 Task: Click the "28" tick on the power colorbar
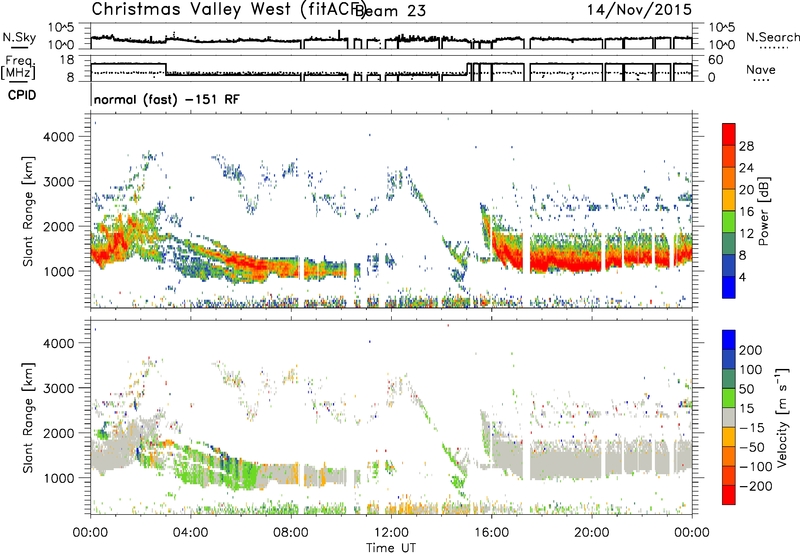(746, 146)
